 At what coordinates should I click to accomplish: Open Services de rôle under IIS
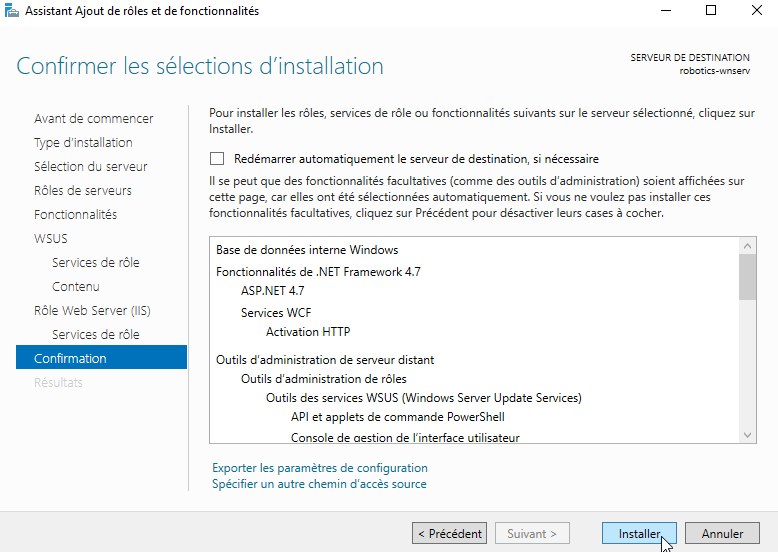[96, 334]
